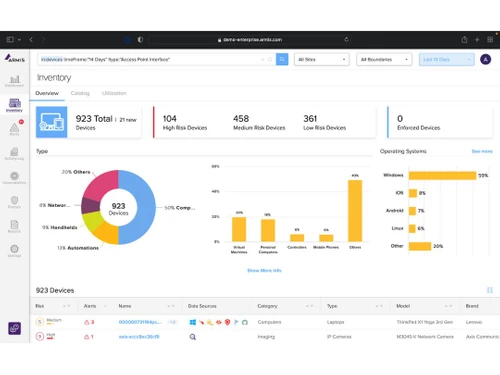Click the browser share icon
The image size is (500, 375).
[x=464, y=40]
